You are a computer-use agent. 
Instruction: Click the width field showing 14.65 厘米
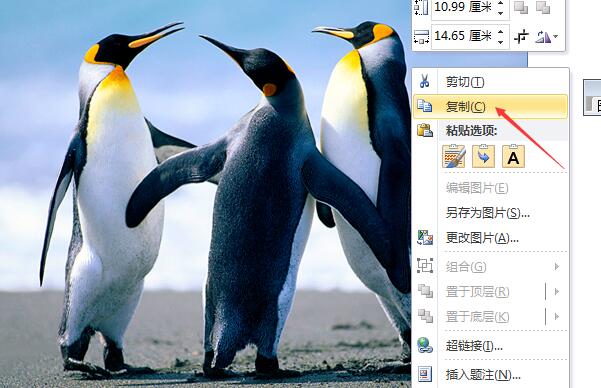click(464, 36)
